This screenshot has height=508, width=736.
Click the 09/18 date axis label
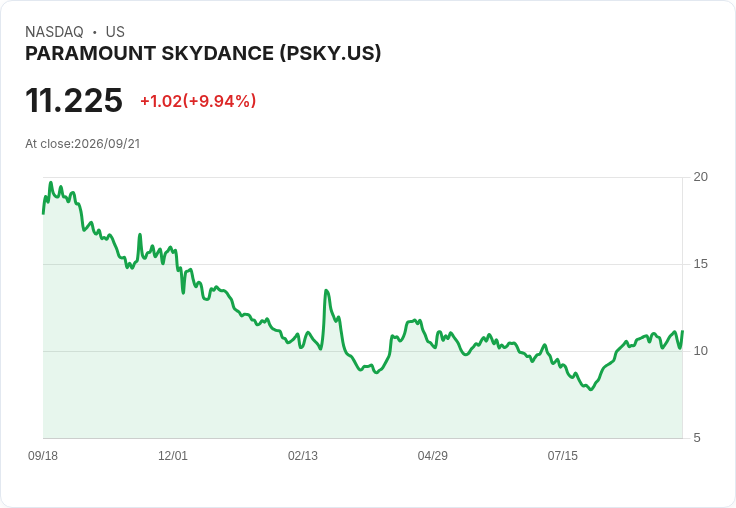pos(43,456)
